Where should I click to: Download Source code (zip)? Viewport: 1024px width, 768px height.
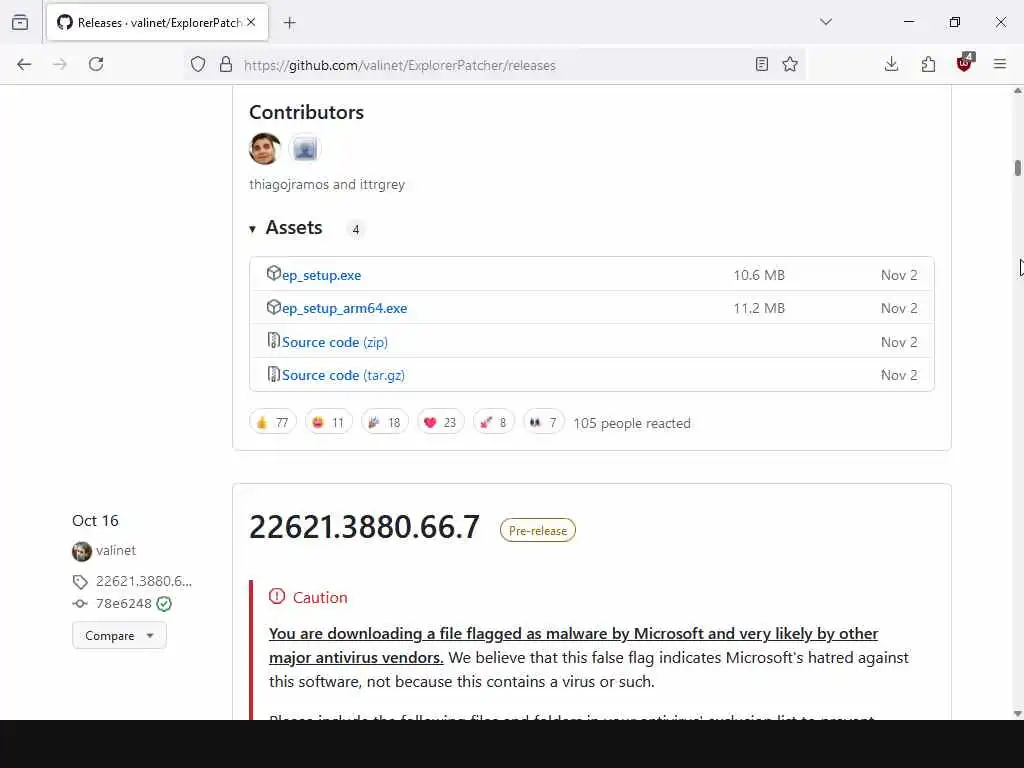(335, 342)
